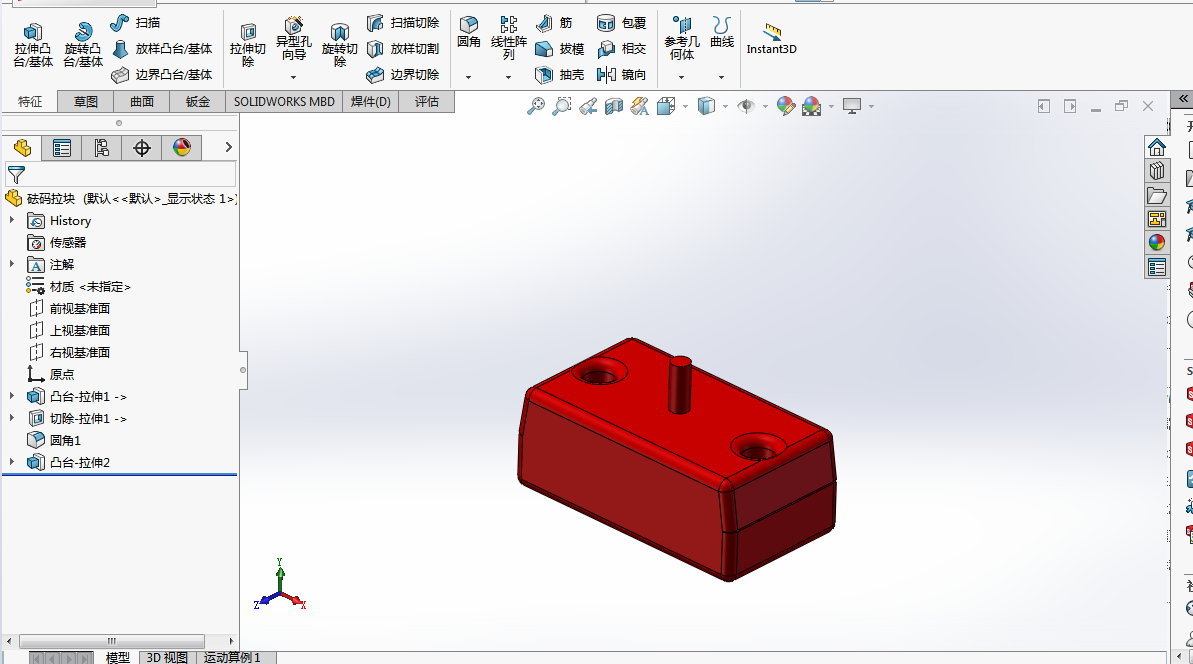Open the ConfigurationManager tab

coord(101,148)
